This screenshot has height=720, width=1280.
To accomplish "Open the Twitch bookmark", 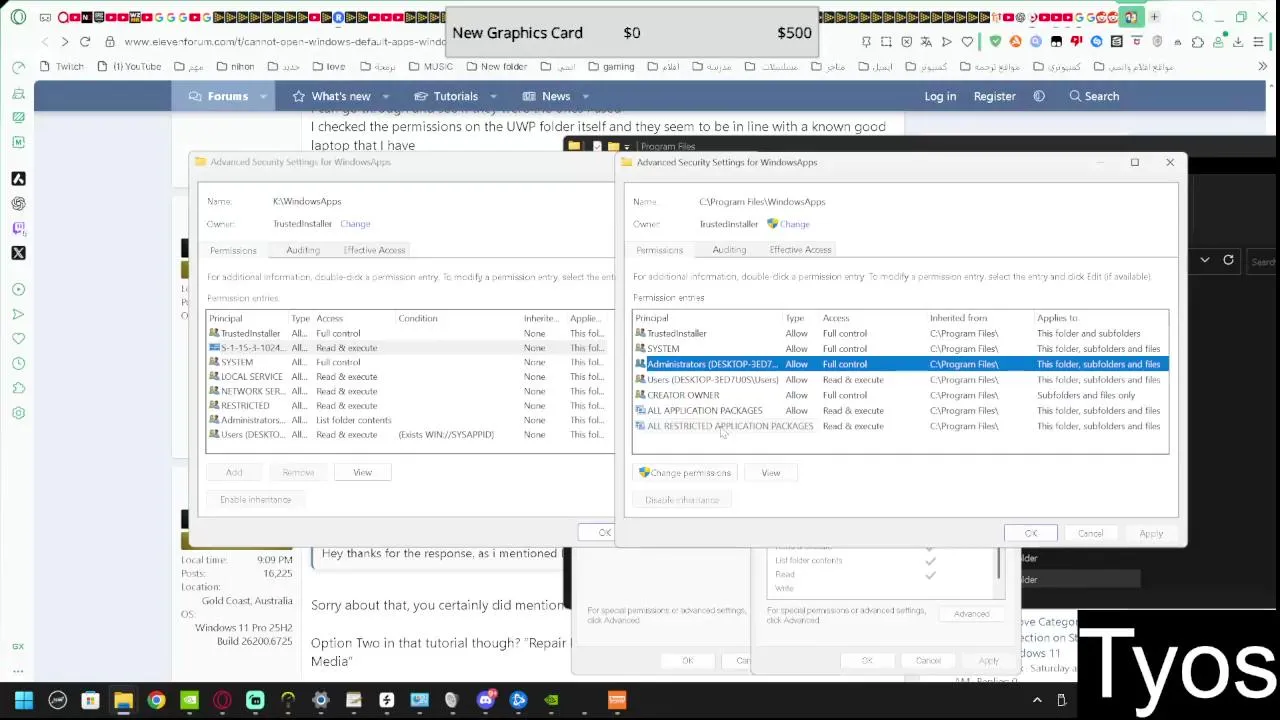I will tap(62, 66).
